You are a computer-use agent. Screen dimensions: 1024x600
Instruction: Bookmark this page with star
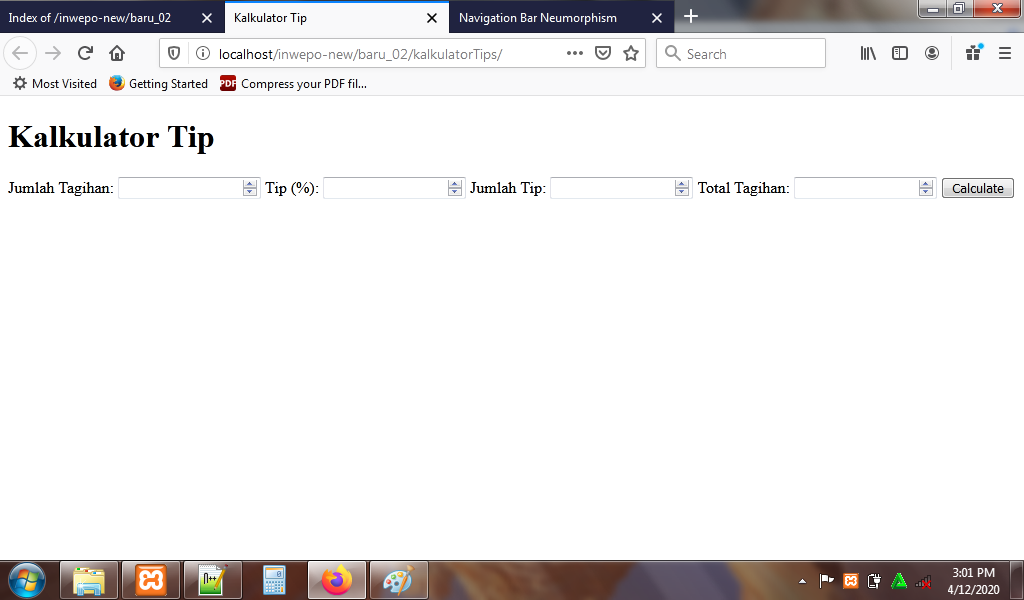click(x=631, y=54)
